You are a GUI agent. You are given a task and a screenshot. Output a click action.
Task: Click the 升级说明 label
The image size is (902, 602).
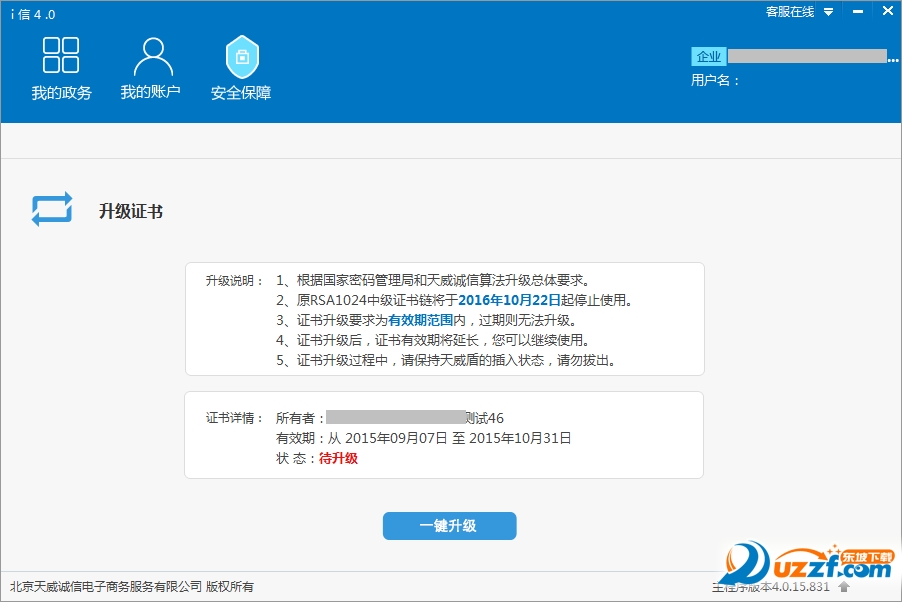pos(234,281)
